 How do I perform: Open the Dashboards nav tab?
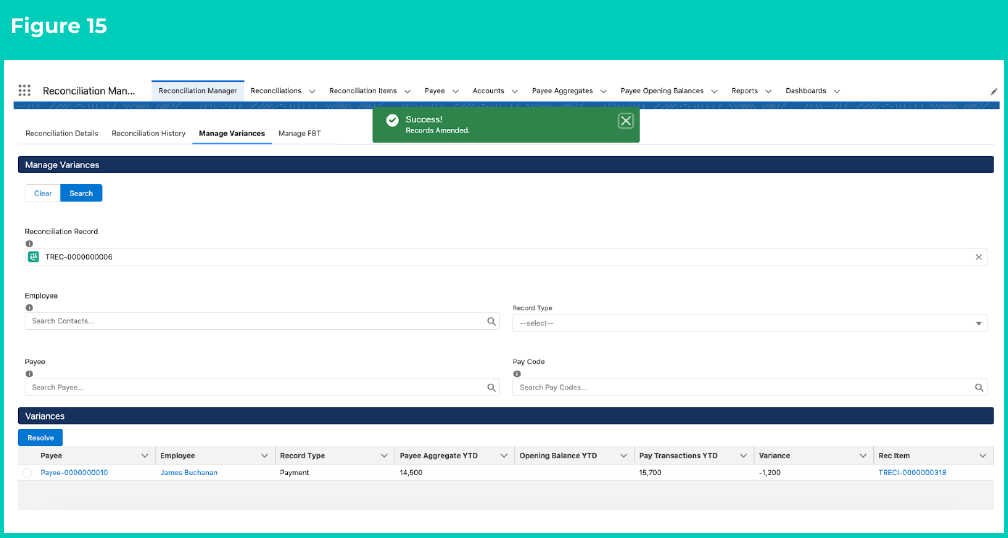click(x=806, y=91)
